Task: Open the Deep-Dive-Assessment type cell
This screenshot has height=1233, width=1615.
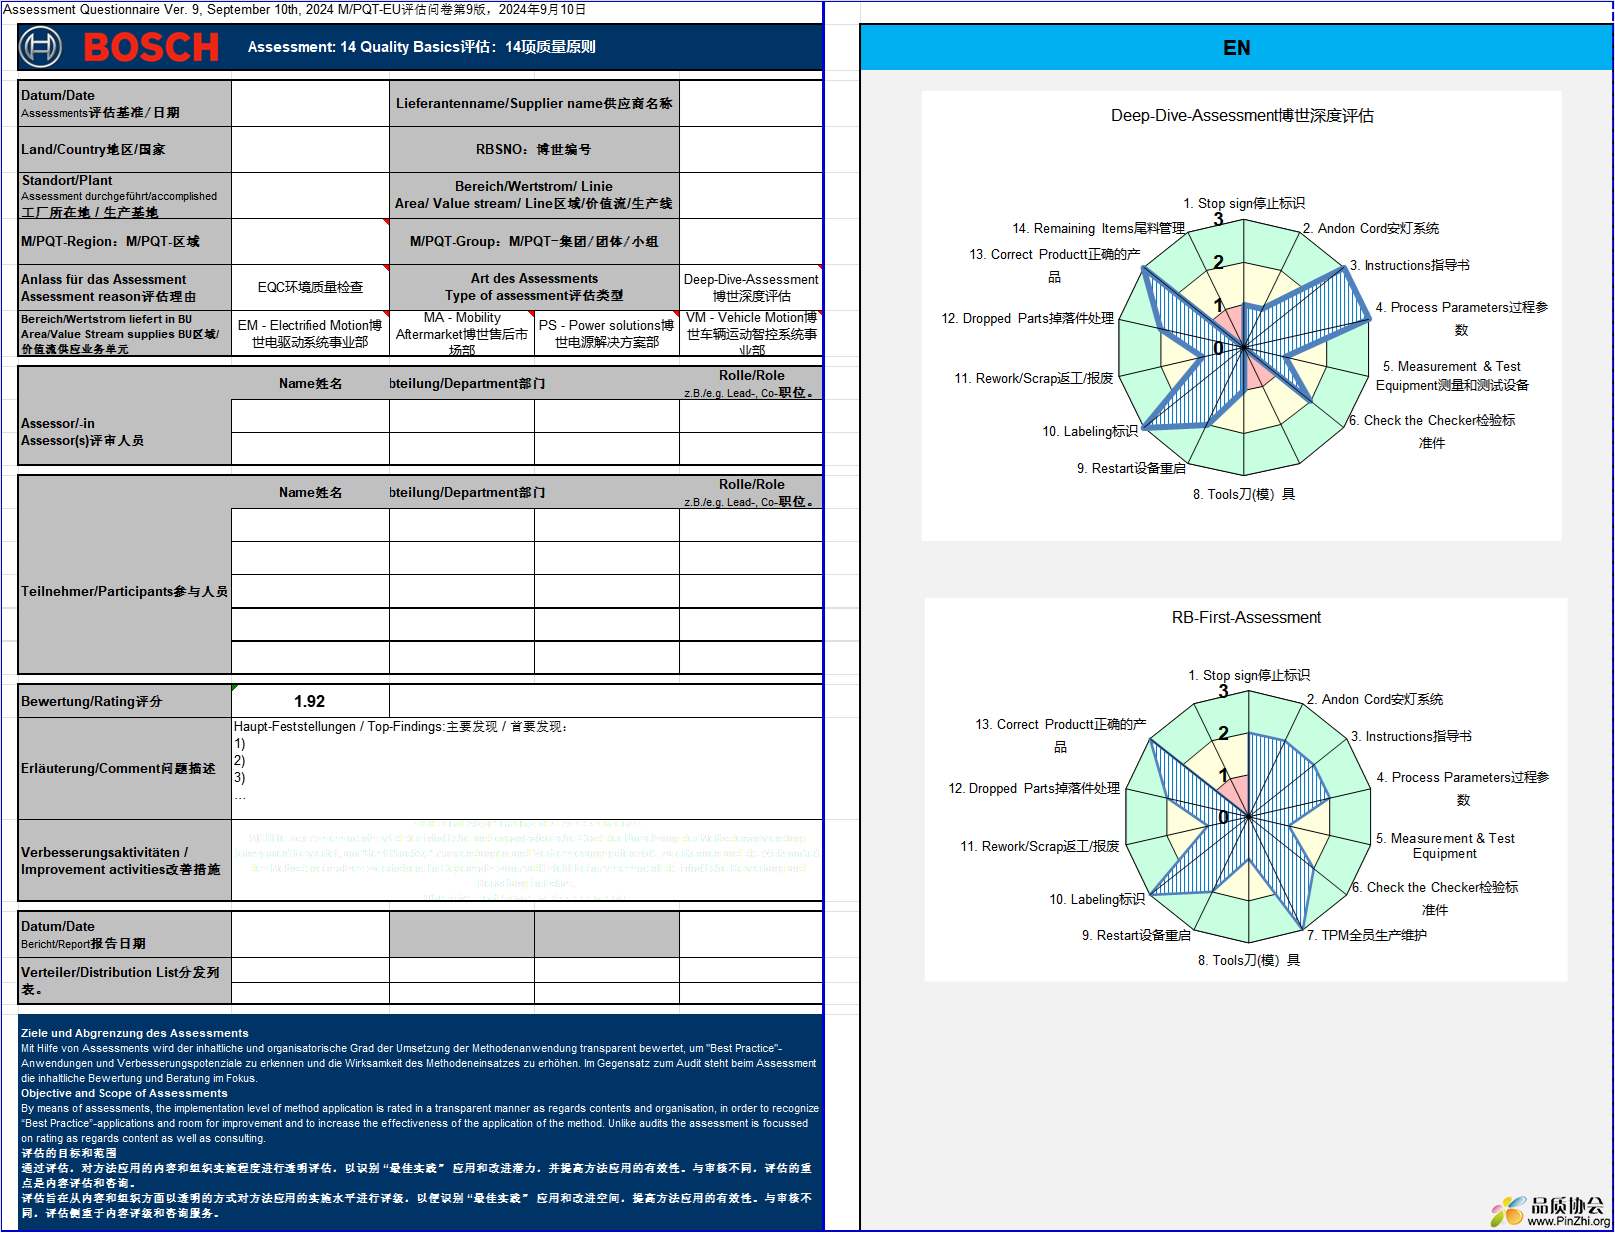Action: tap(751, 287)
